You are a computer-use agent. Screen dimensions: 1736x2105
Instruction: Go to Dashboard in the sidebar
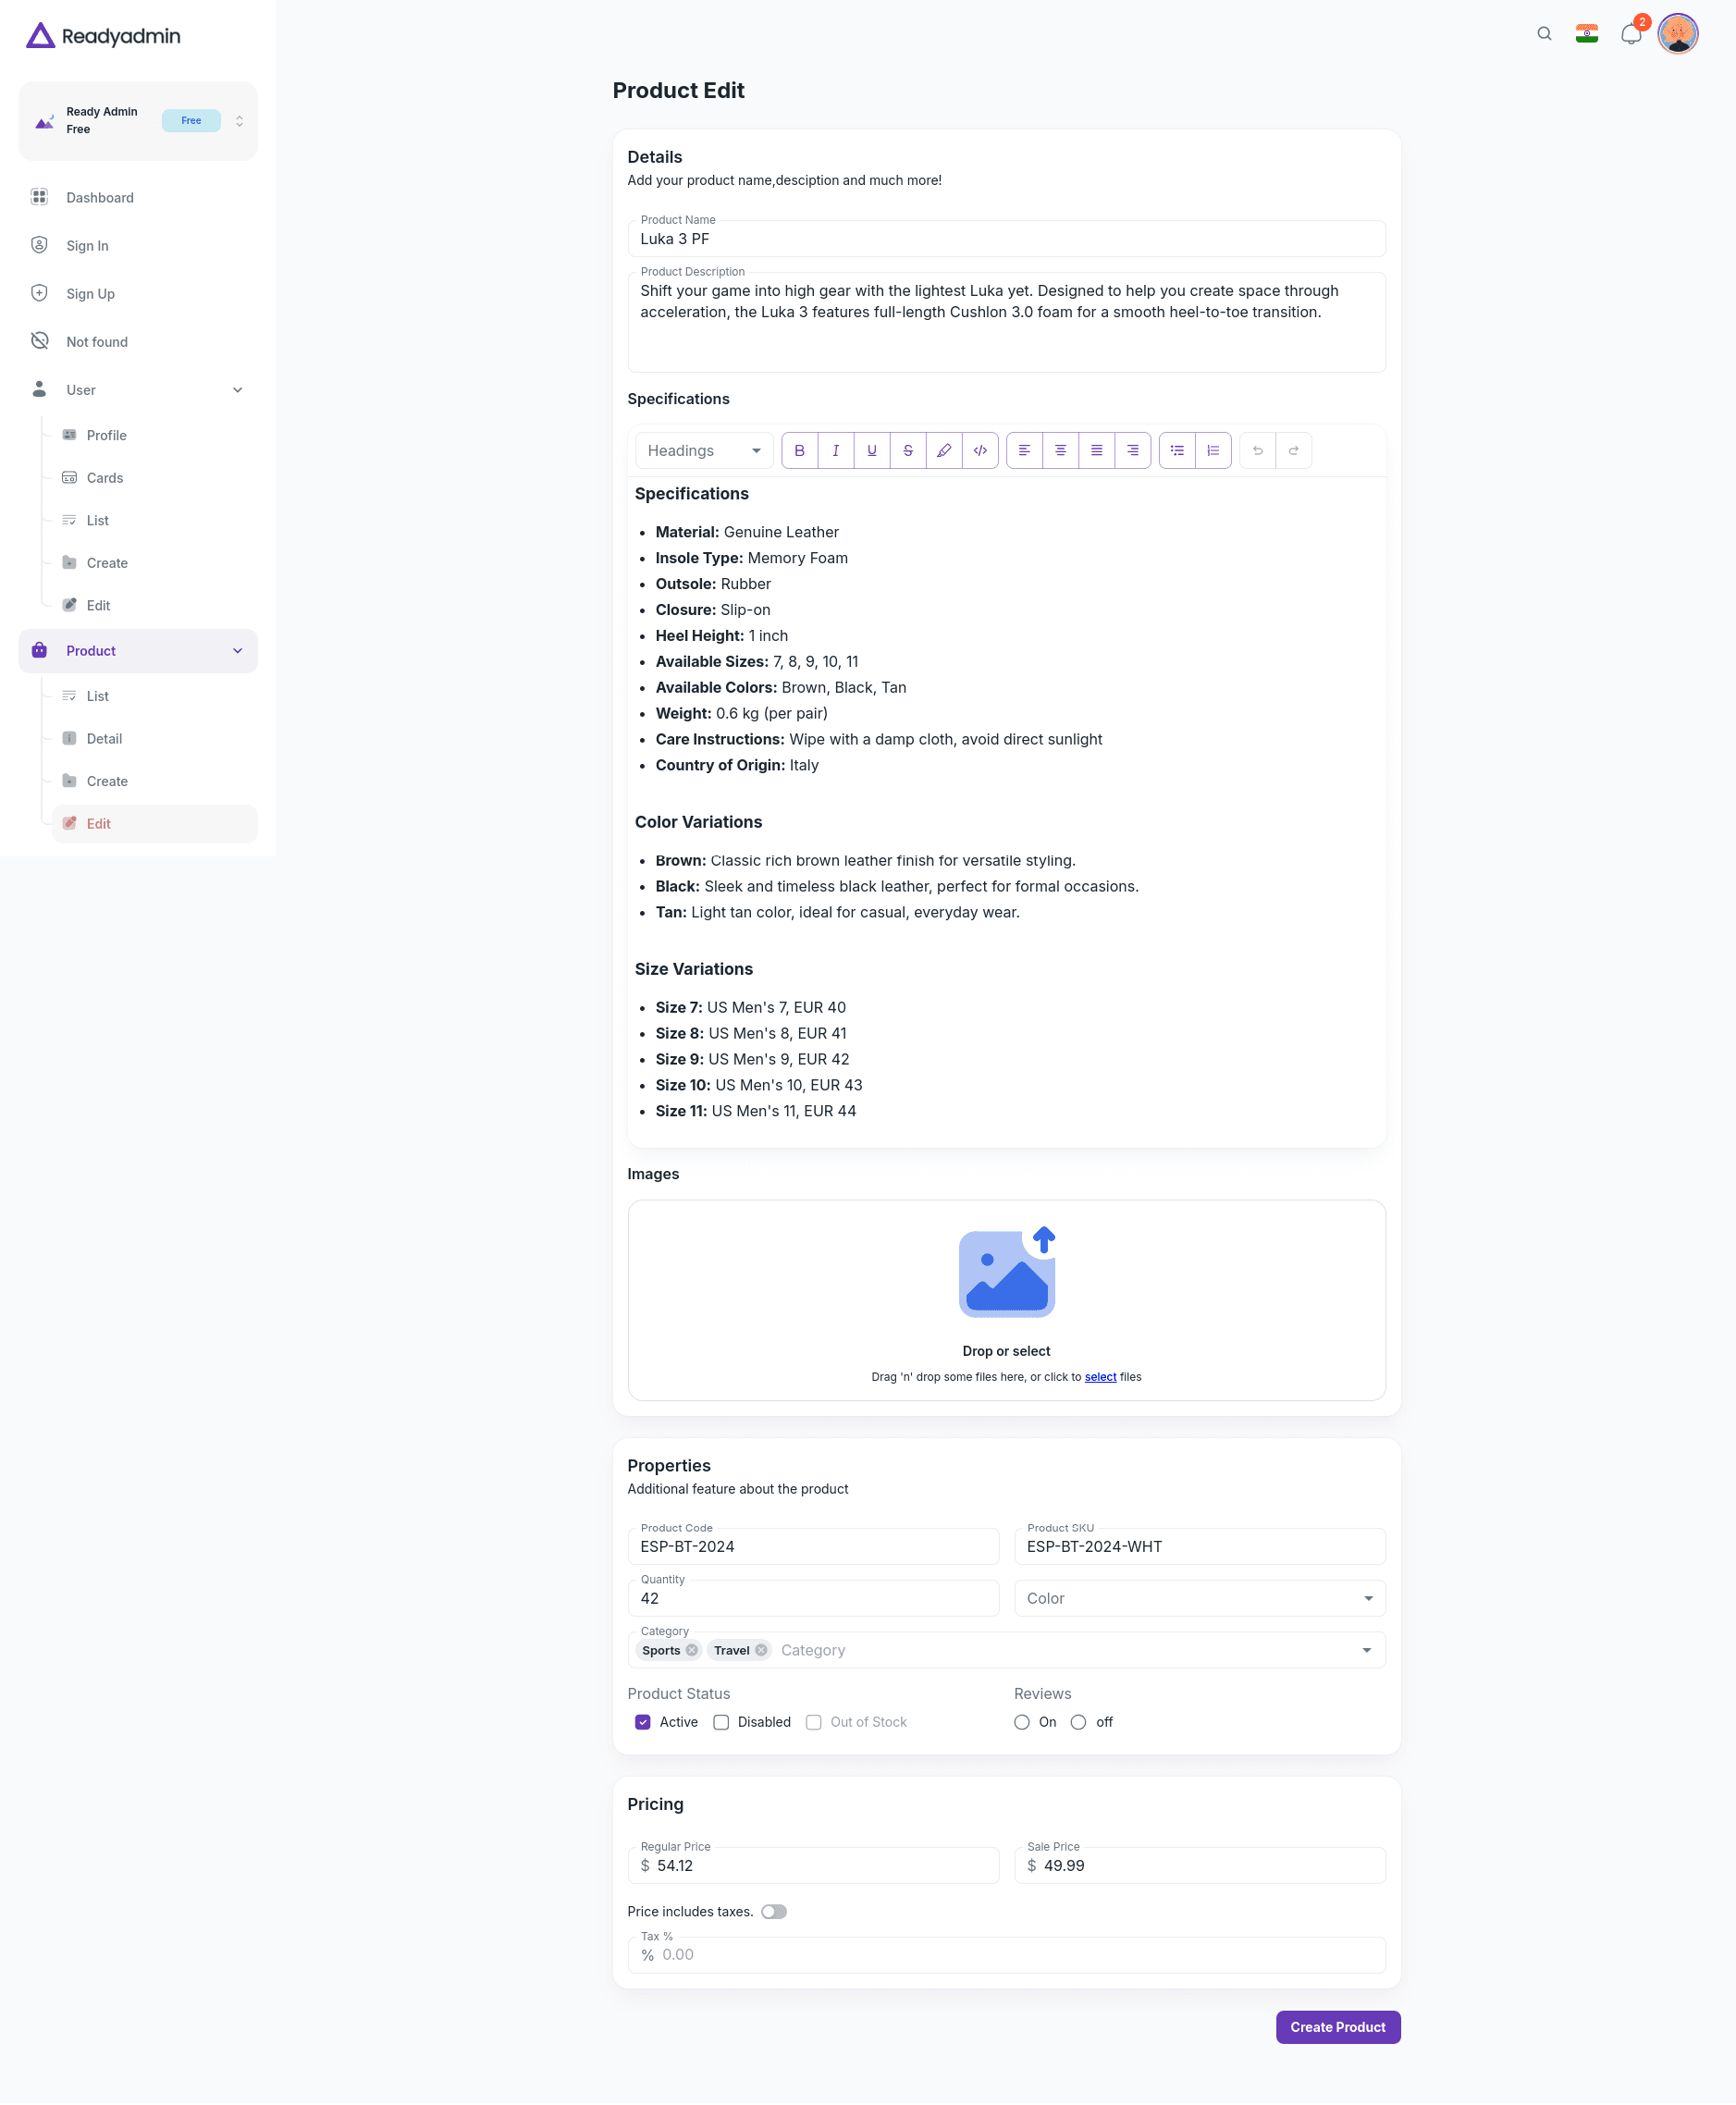point(100,197)
